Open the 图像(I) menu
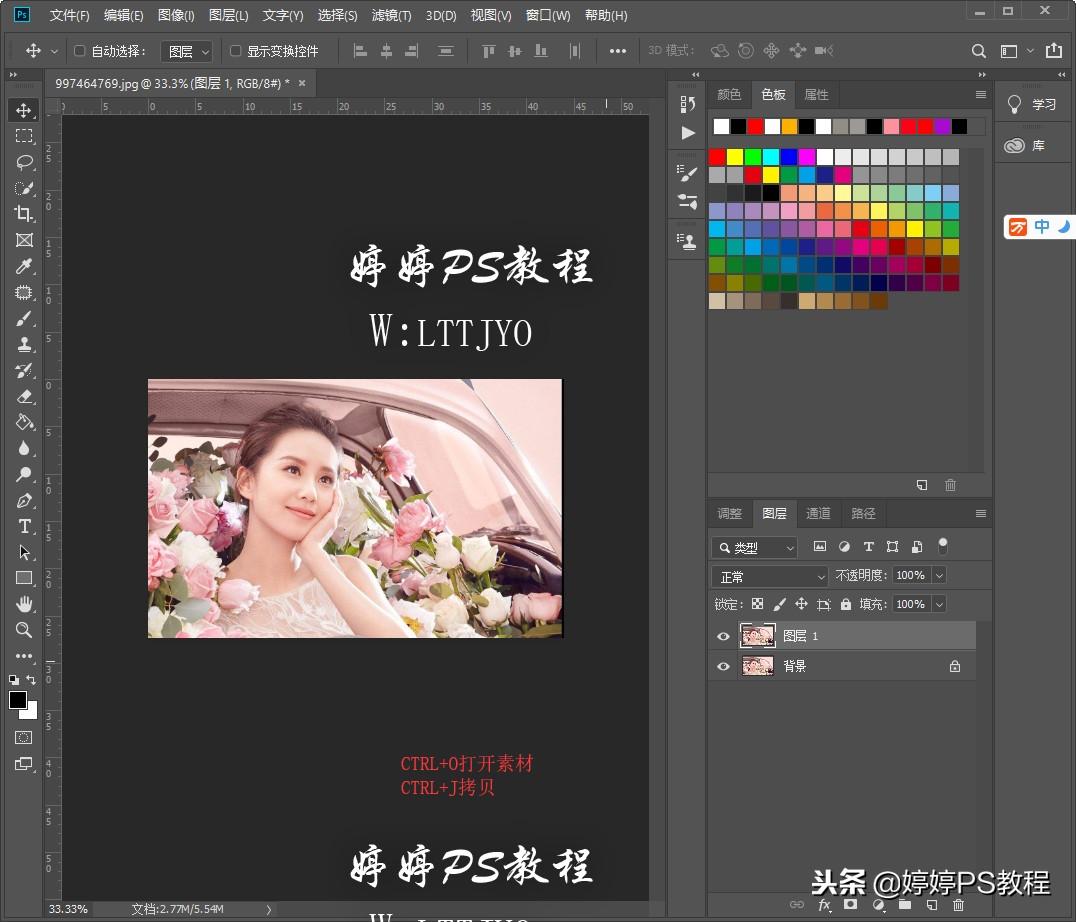This screenshot has height=922, width=1076. [x=176, y=15]
